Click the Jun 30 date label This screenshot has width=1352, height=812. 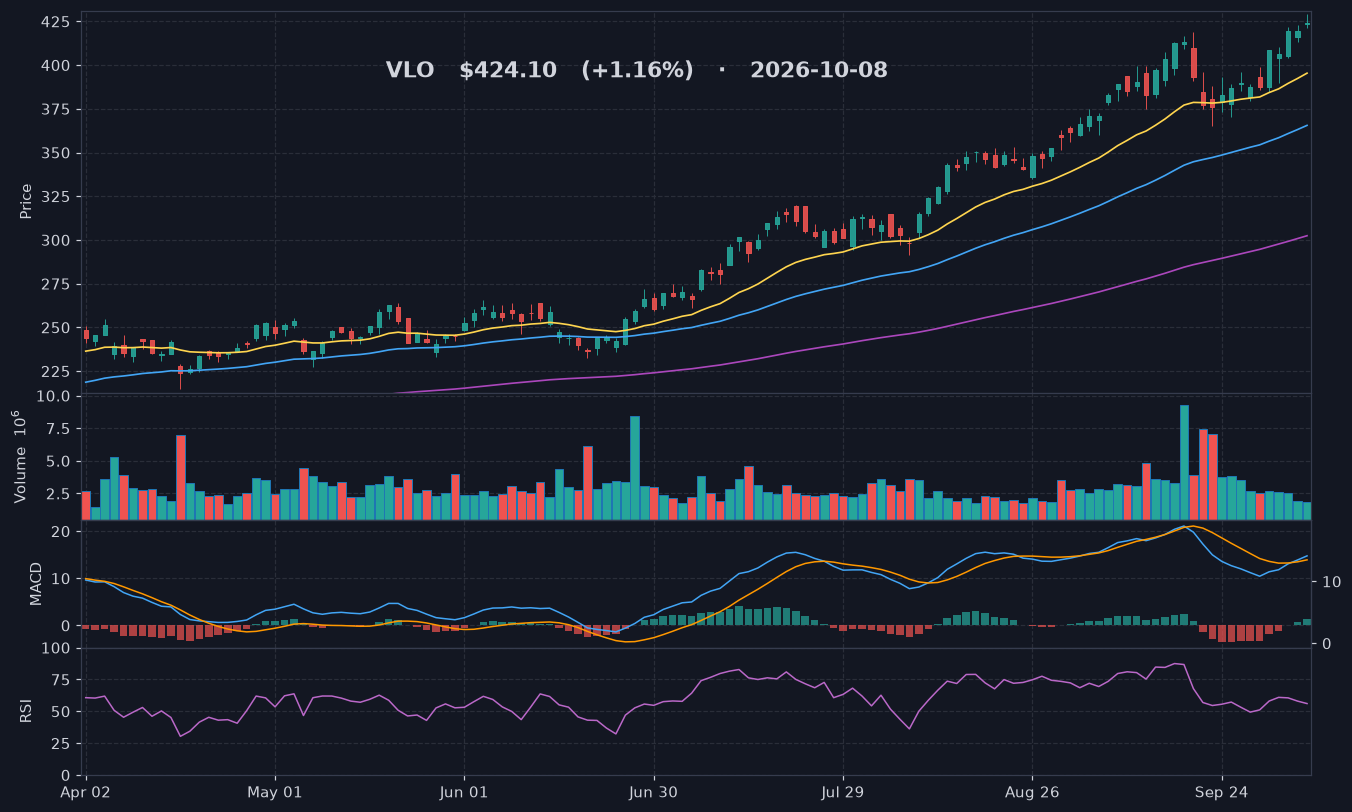click(x=654, y=793)
